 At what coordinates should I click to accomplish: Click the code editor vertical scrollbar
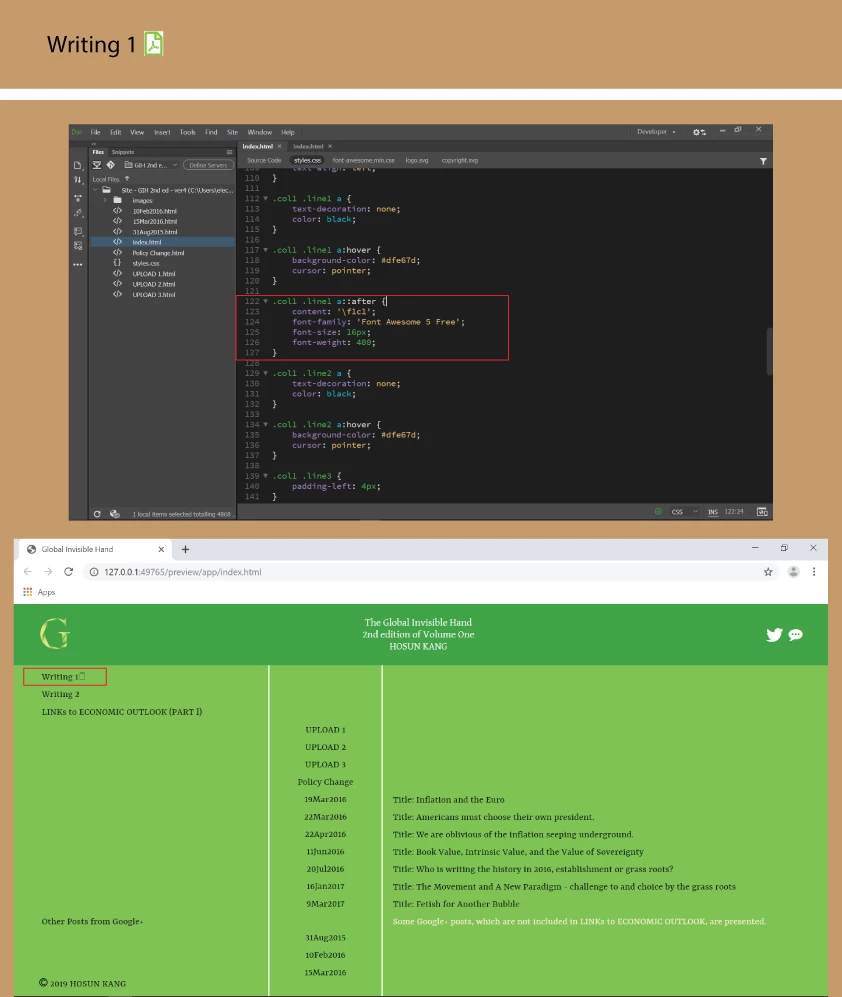(x=769, y=351)
